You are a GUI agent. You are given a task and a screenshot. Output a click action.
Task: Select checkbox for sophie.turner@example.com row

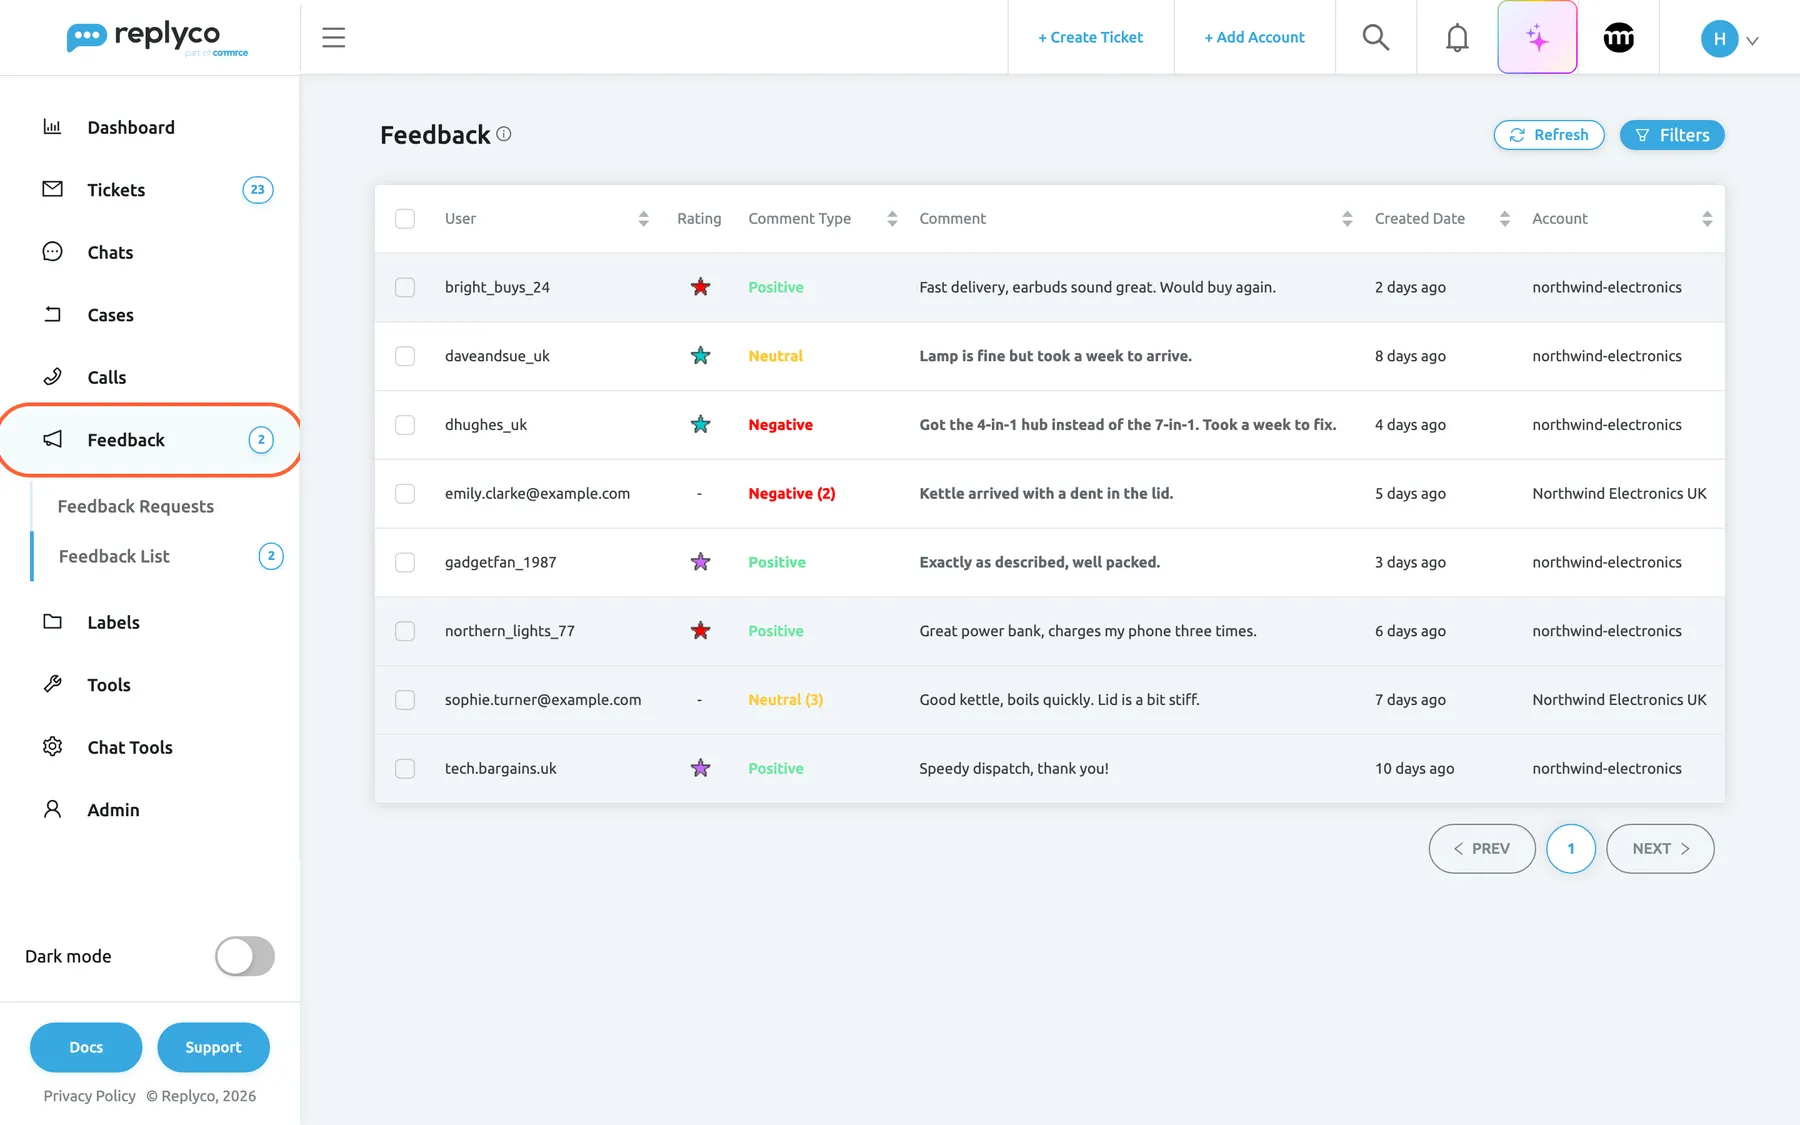click(405, 700)
